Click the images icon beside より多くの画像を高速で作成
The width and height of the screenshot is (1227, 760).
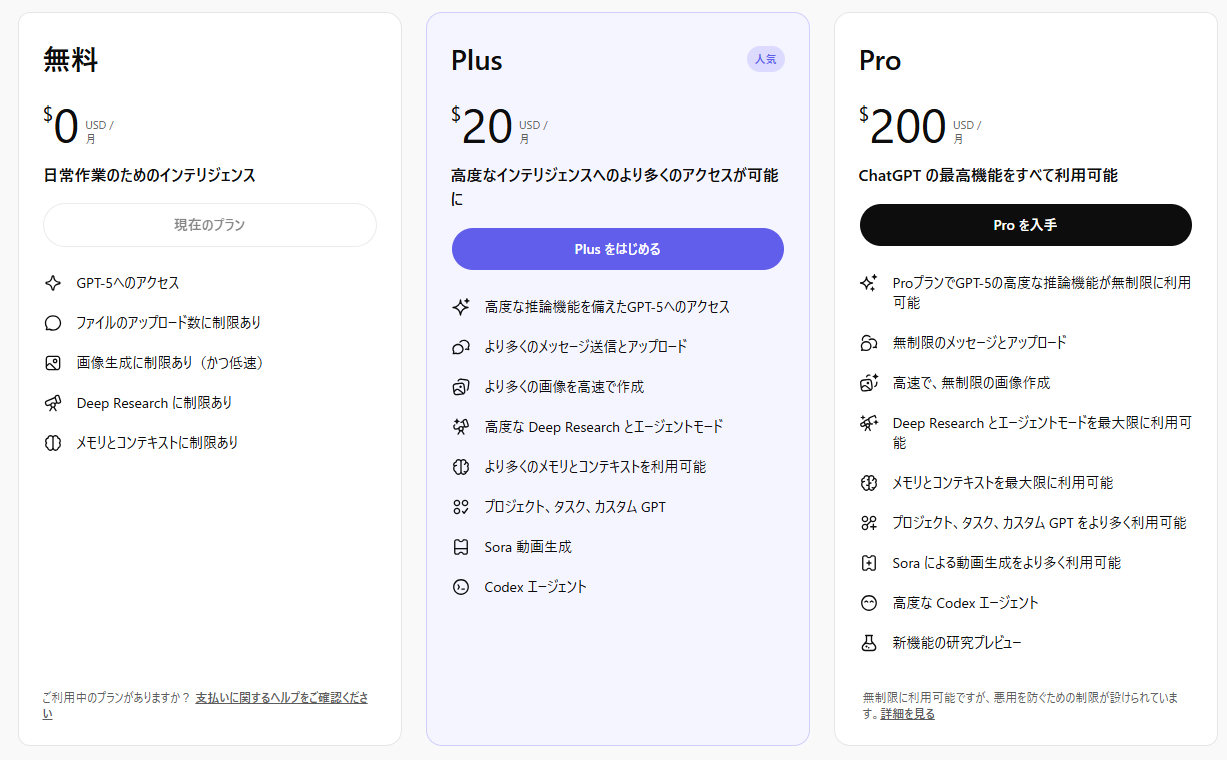pyautogui.click(x=461, y=387)
